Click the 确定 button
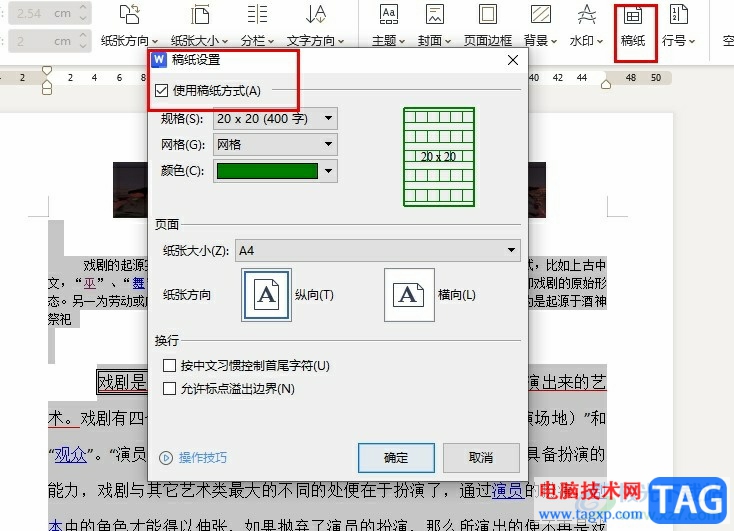Viewport: 734px width, 531px height. [396, 457]
